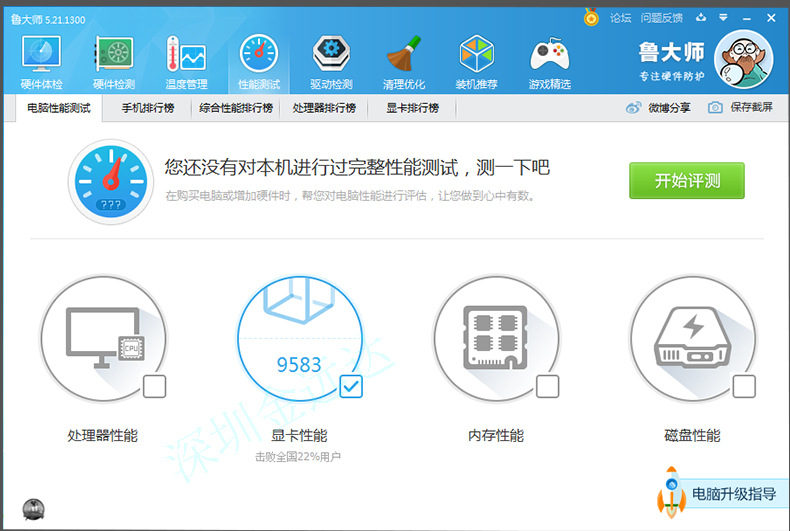The height and width of the screenshot is (531, 790).
Task: Minimize the 鲁大师 window
Action: pyautogui.click(x=747, y=18)
